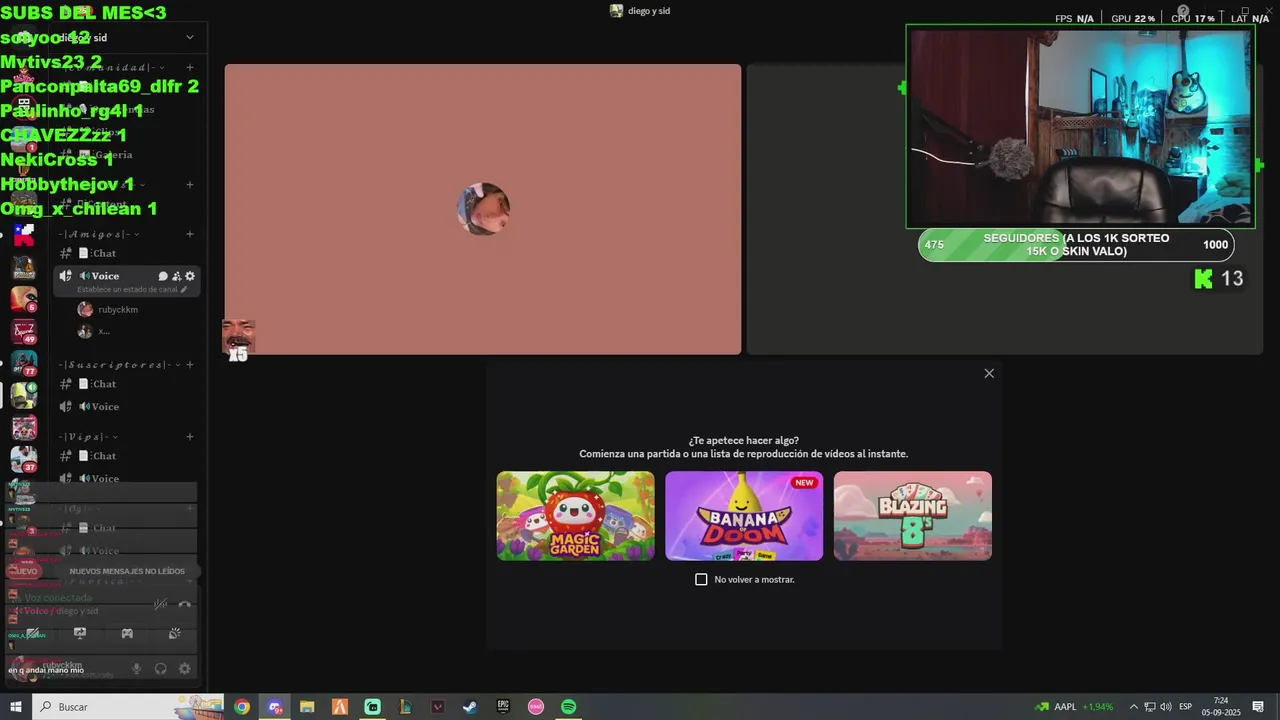Open Google Chrome from taskbar

(x=242, y=707)
